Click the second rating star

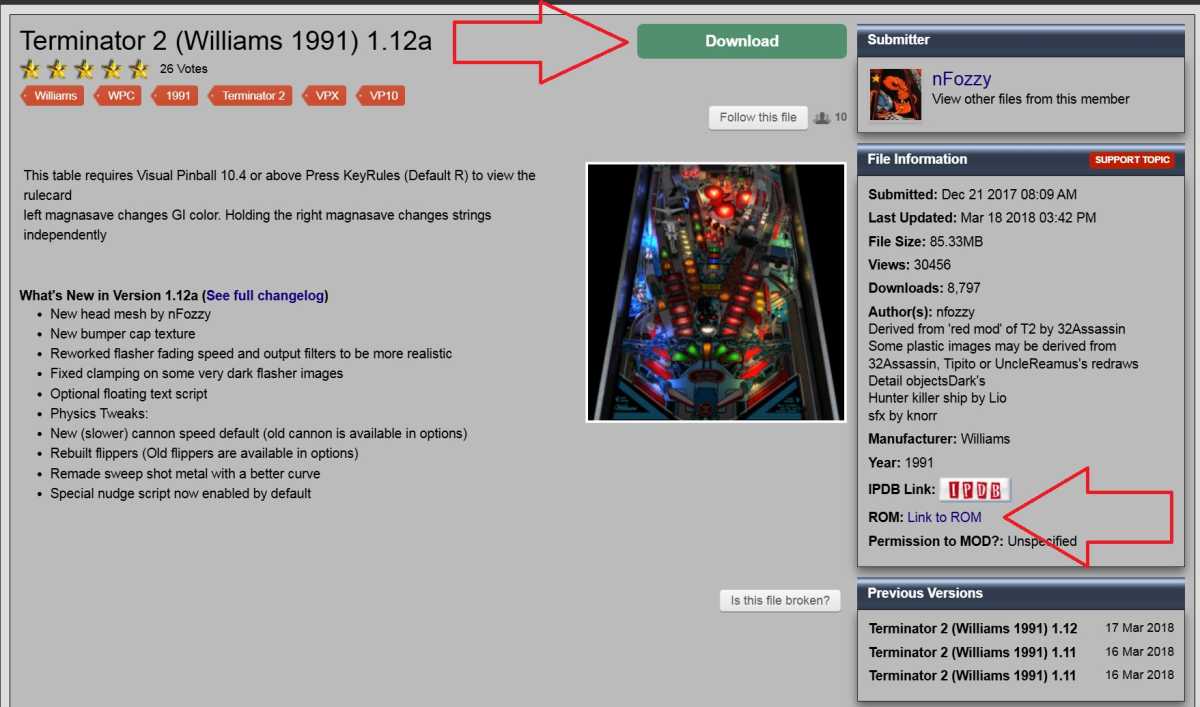tap(58, 69)
